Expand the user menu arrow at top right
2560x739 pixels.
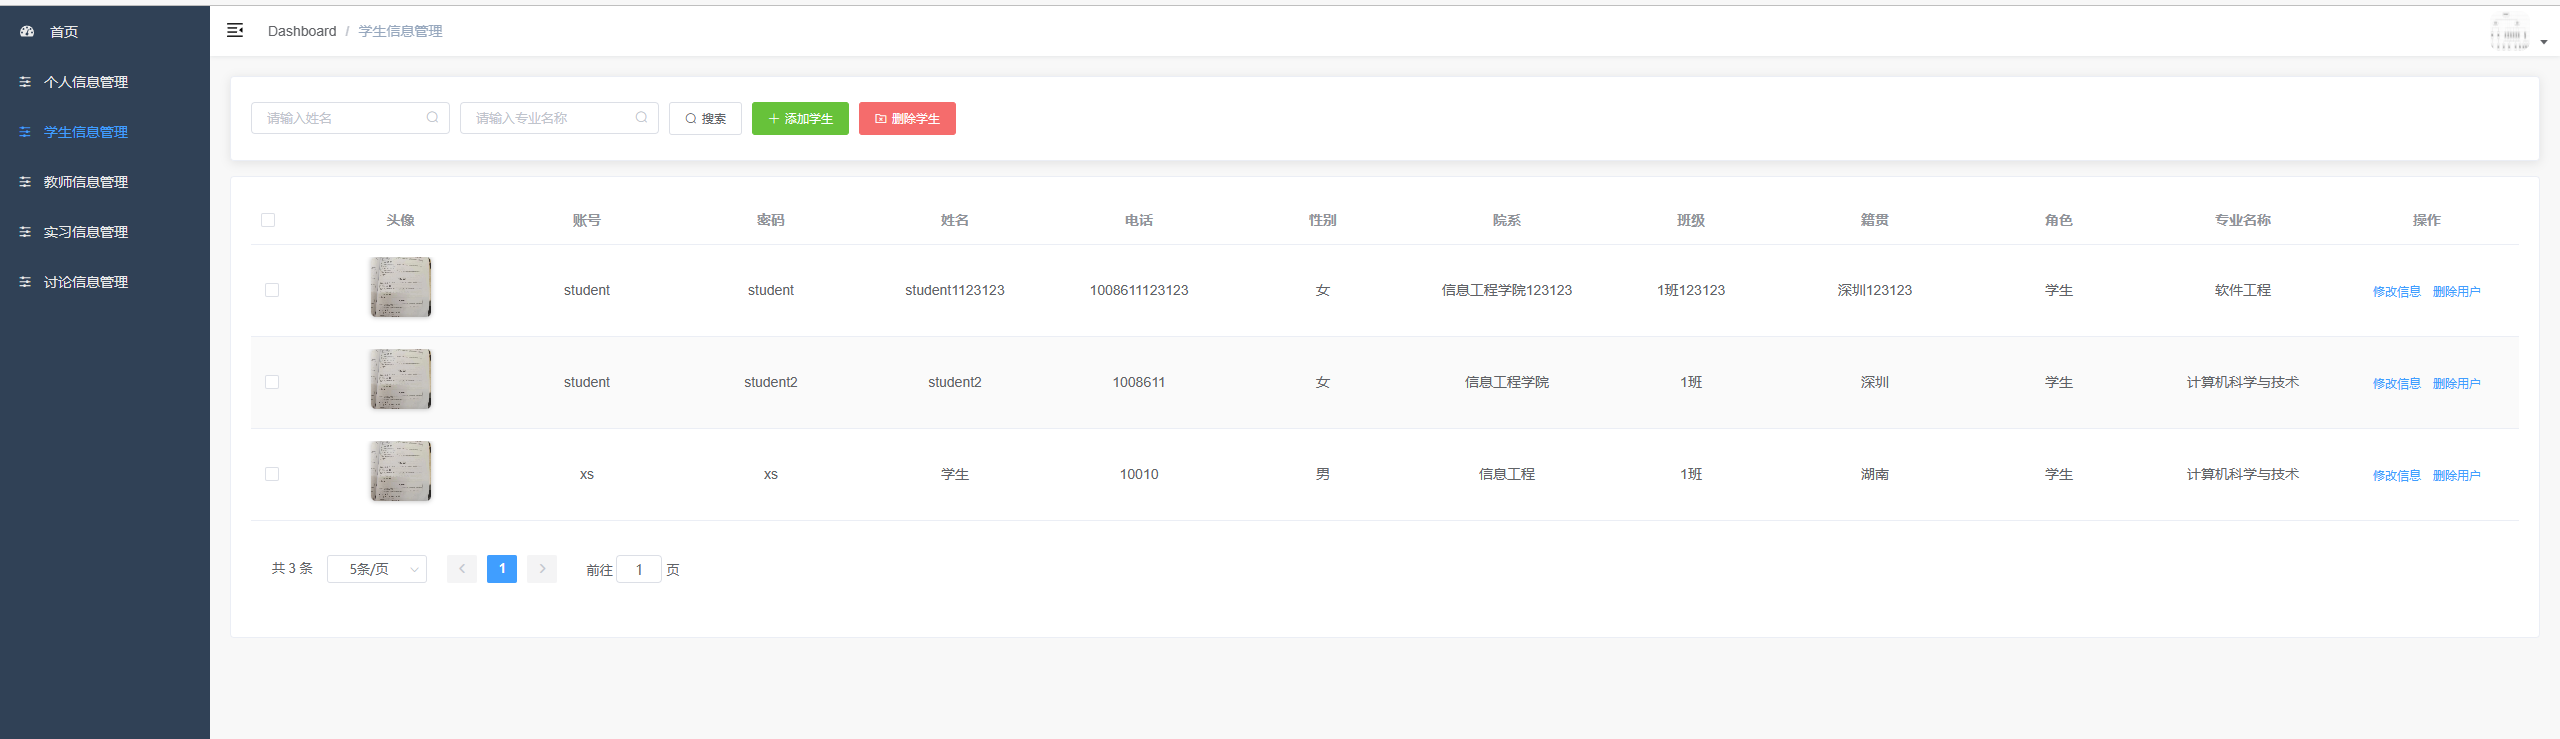pos(2543,42)
